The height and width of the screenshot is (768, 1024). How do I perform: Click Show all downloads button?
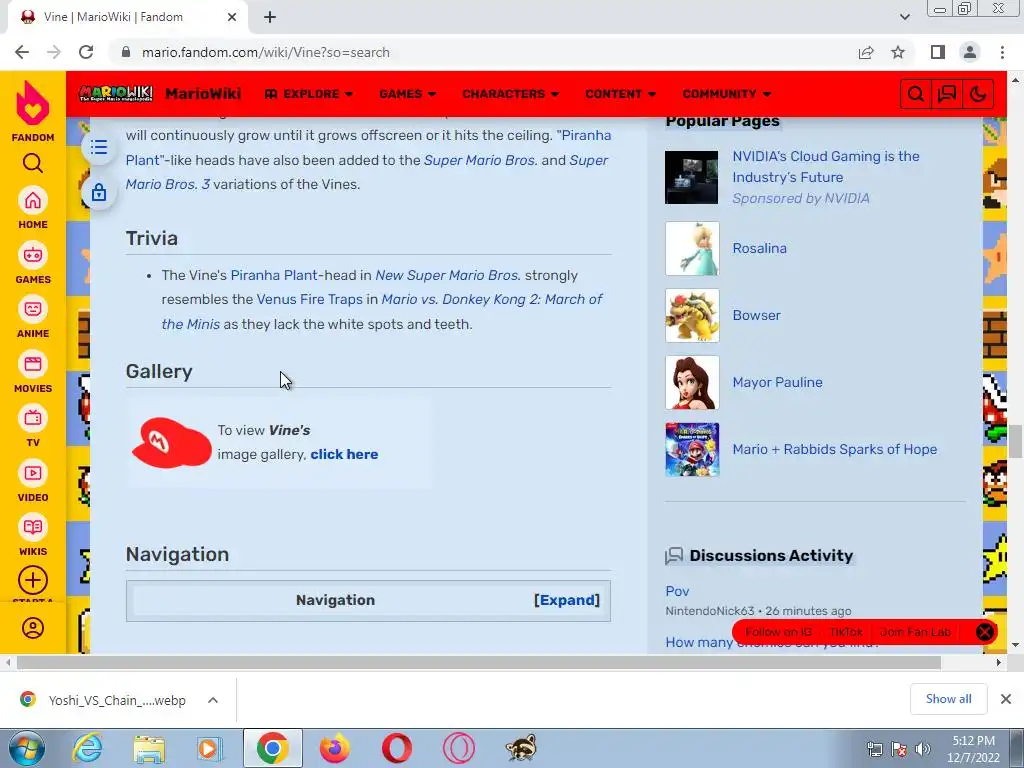pyautogui.click(x=948, y=699)
